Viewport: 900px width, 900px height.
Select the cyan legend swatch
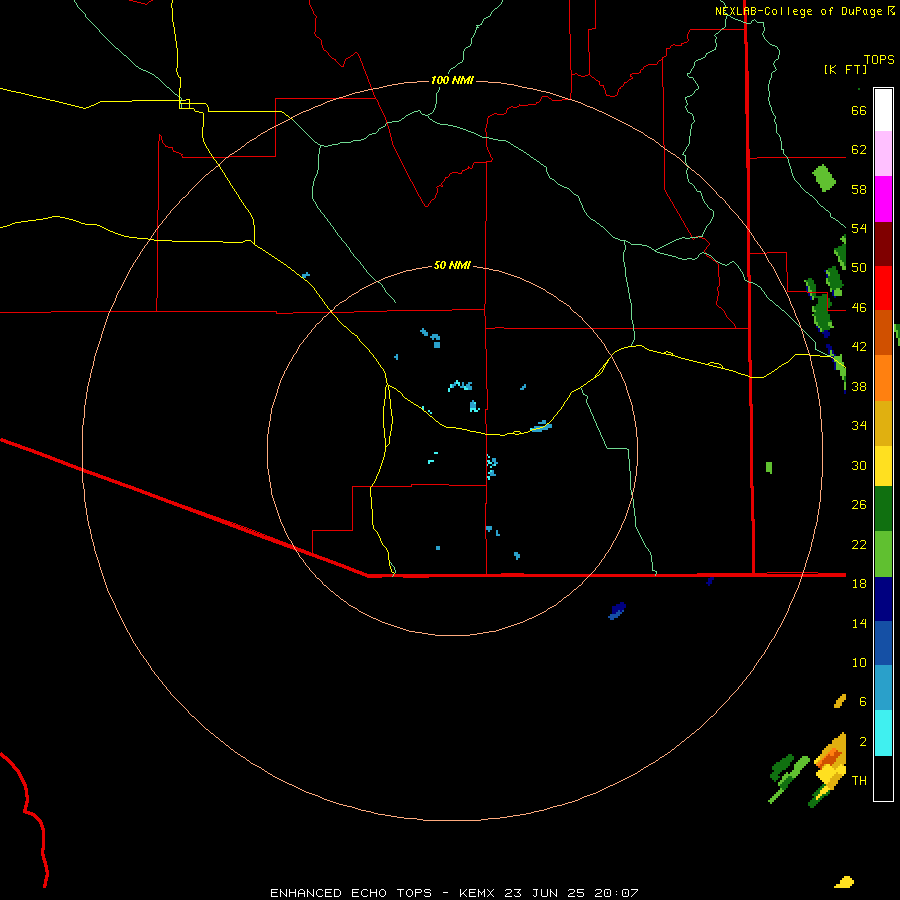883,734
